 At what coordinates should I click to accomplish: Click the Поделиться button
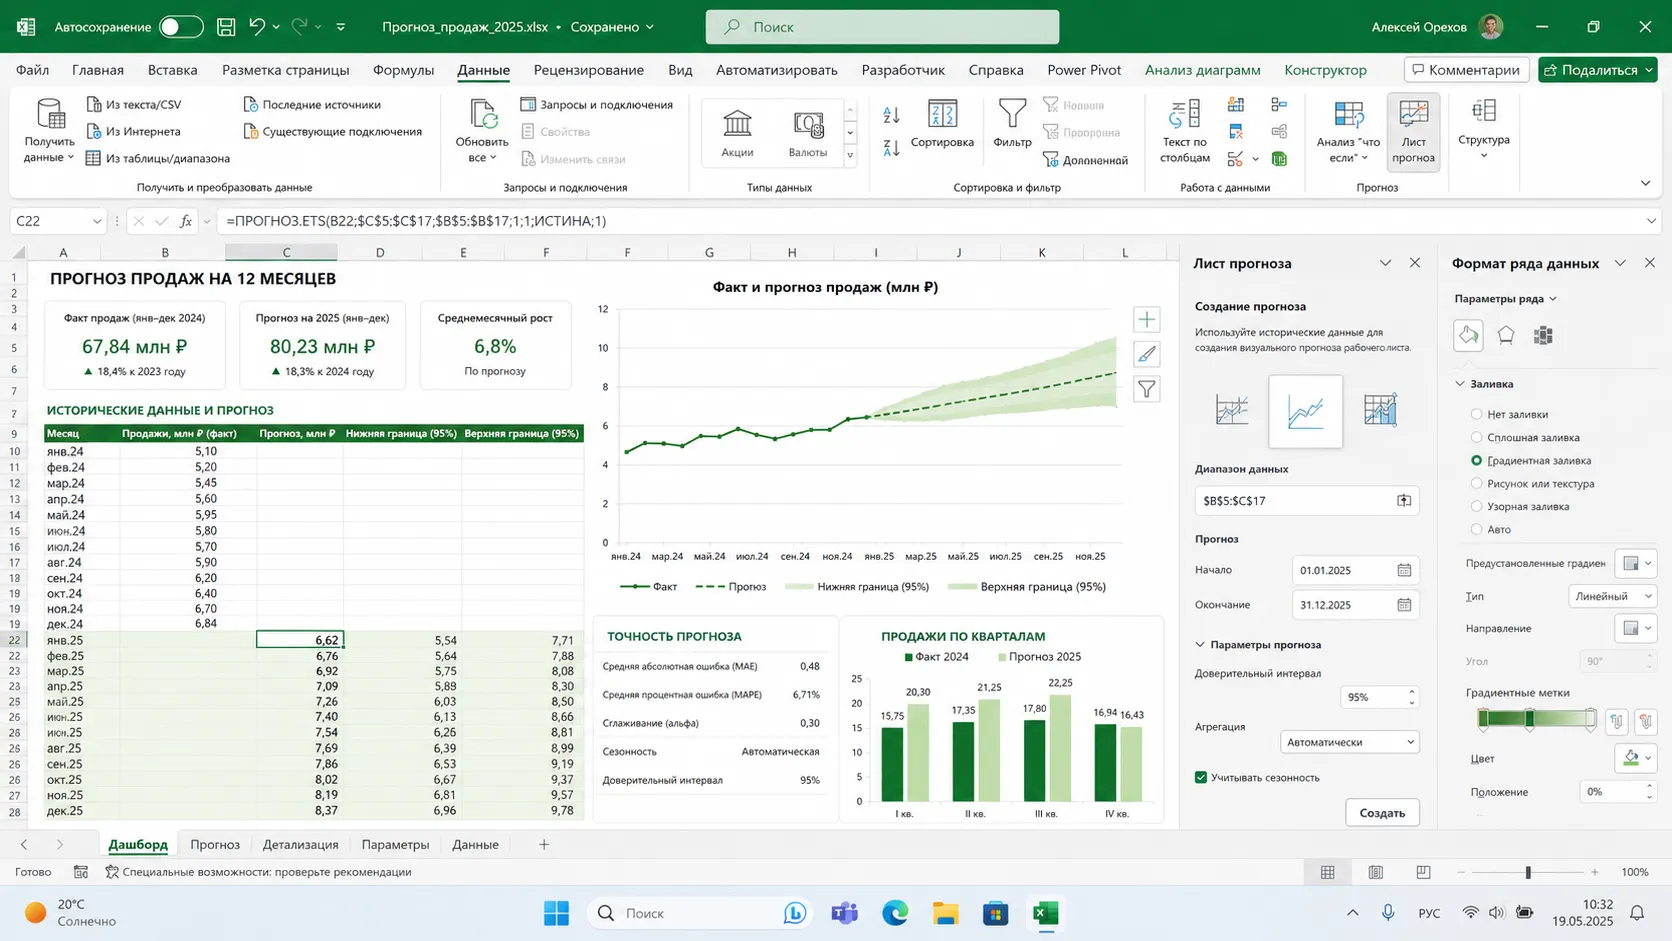[1597, 70]
